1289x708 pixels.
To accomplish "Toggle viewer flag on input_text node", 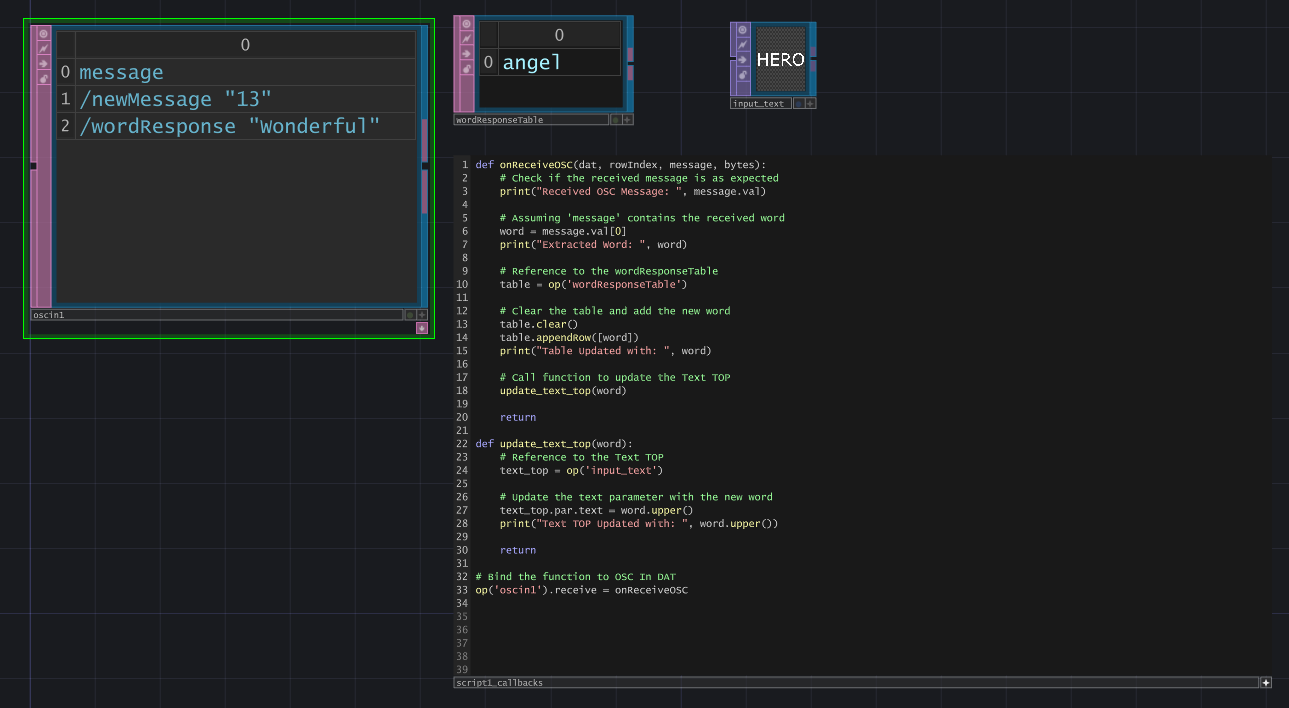I will [x=743, y=31].
